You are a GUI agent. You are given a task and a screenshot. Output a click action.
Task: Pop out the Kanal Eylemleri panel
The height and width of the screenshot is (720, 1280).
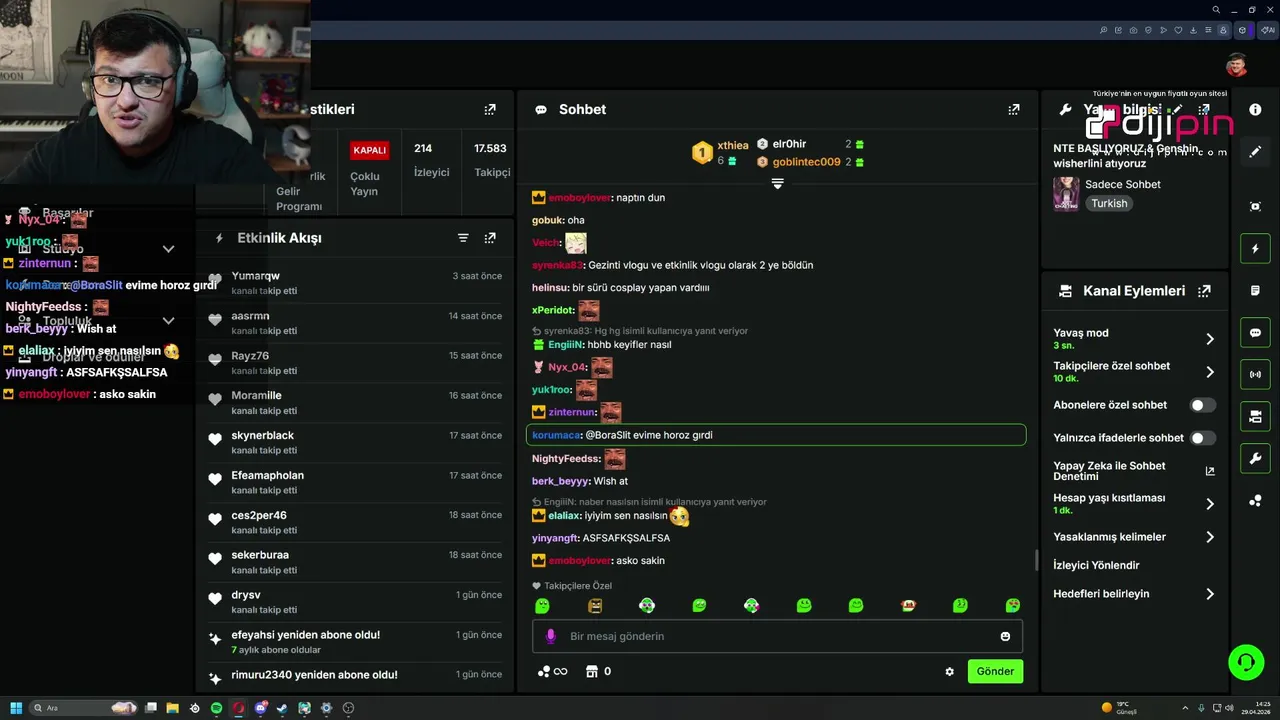(1204, 291)
